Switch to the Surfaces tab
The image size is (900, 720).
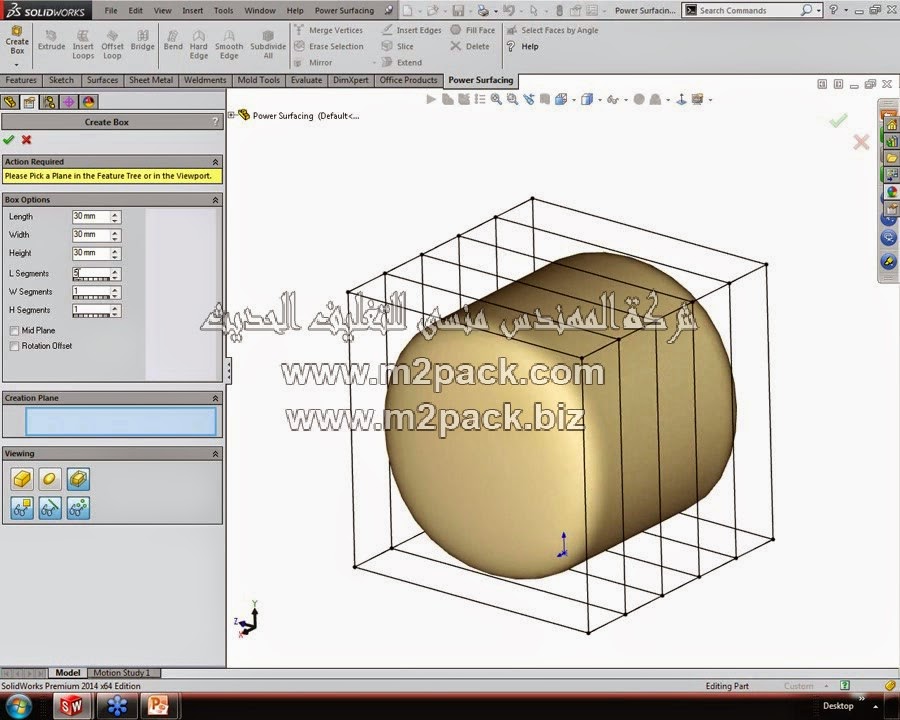102,80
